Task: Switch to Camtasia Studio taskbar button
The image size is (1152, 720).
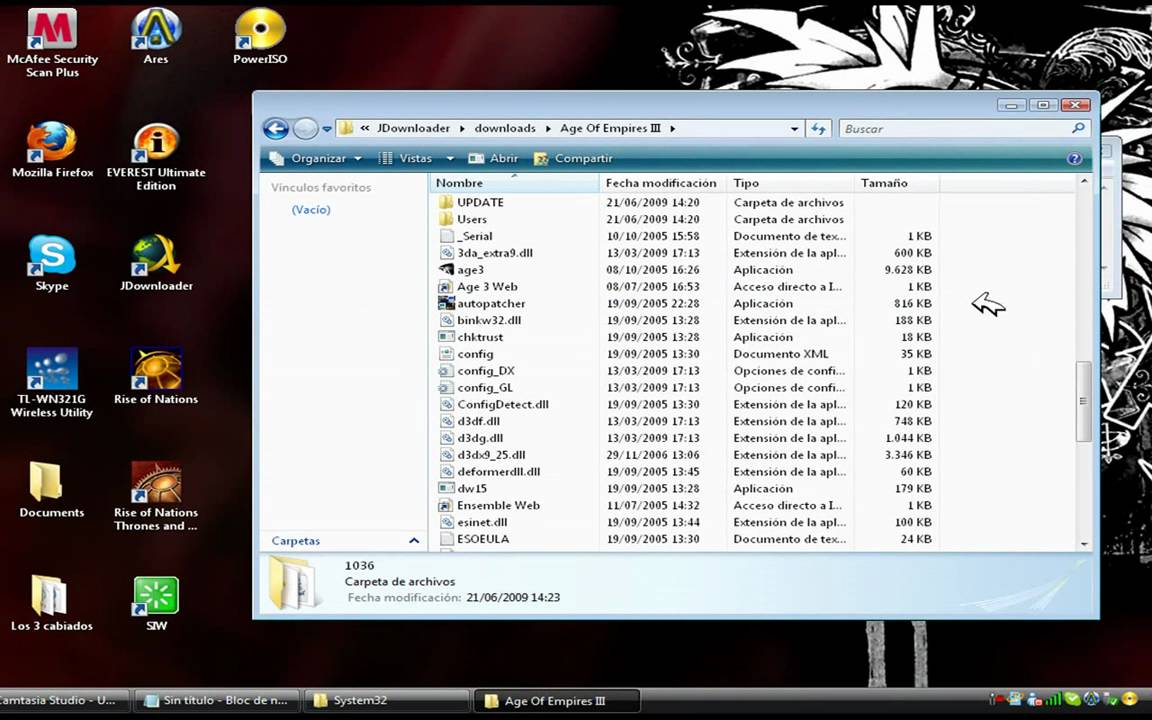Action: [63, 700]
